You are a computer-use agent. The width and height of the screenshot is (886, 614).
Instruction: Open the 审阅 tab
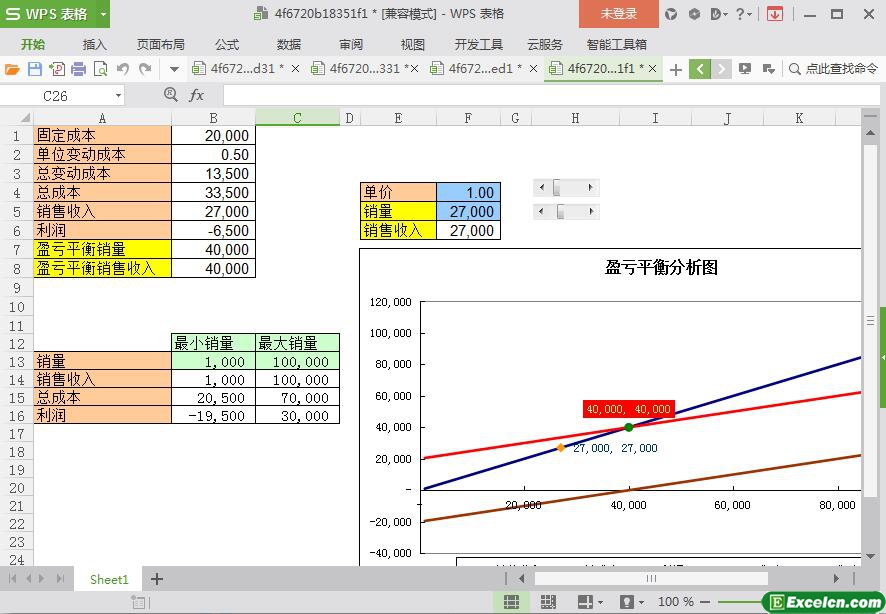(351, 45)
